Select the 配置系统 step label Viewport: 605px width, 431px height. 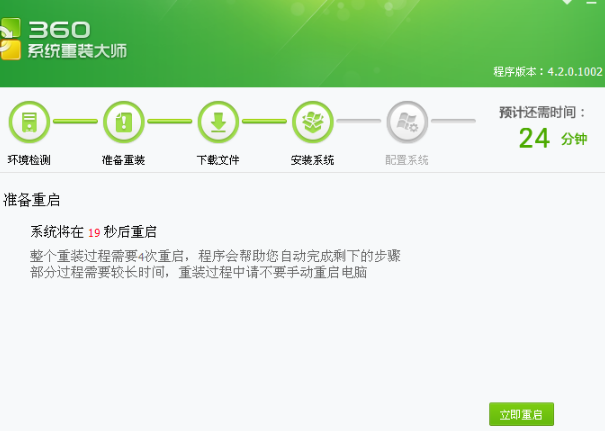[407, 160]
